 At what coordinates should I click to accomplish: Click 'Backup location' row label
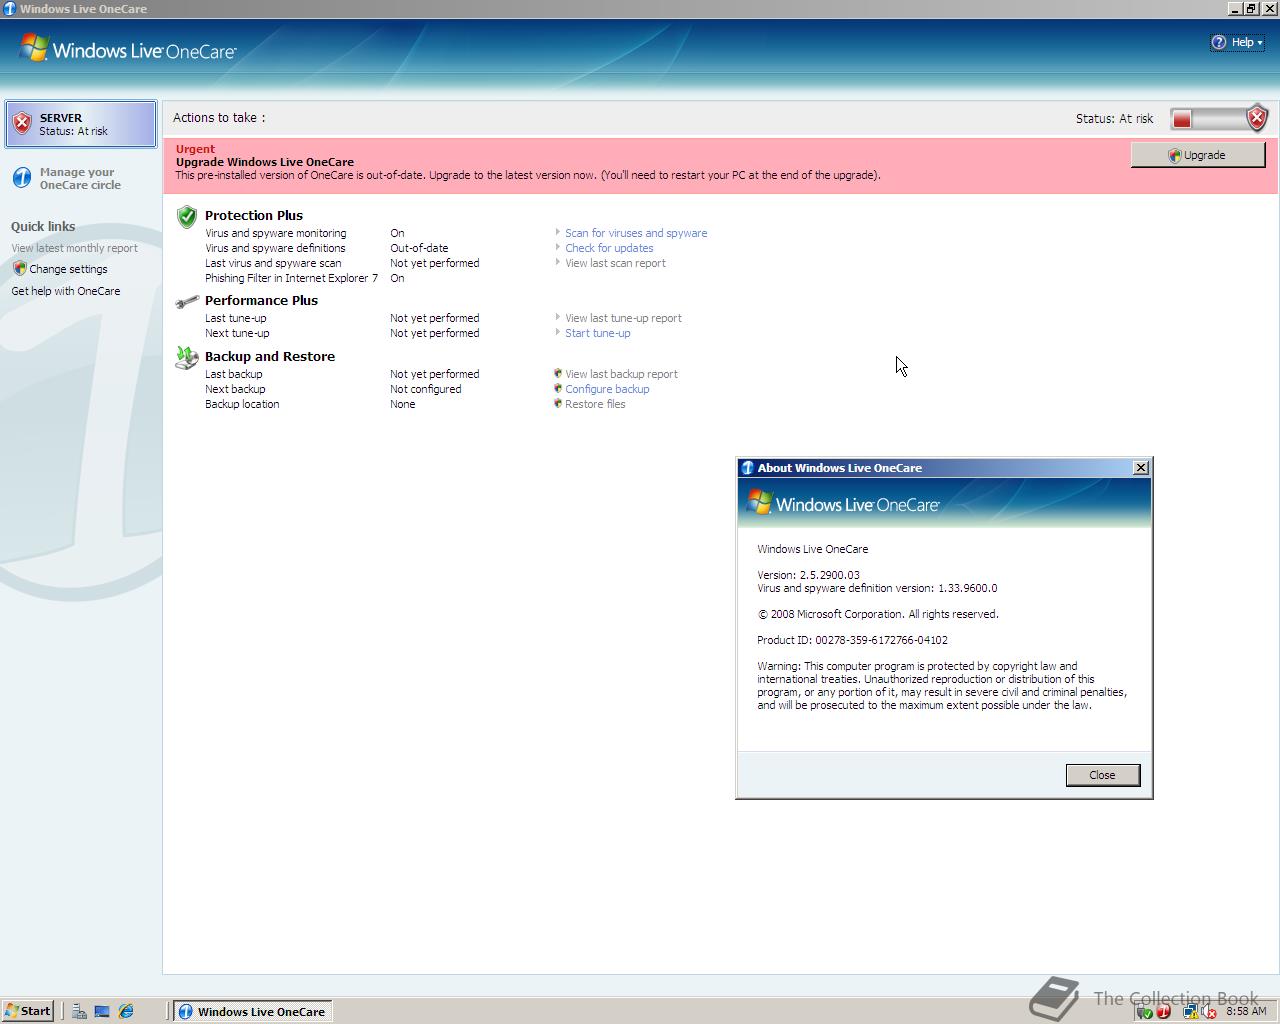(242, 404)
